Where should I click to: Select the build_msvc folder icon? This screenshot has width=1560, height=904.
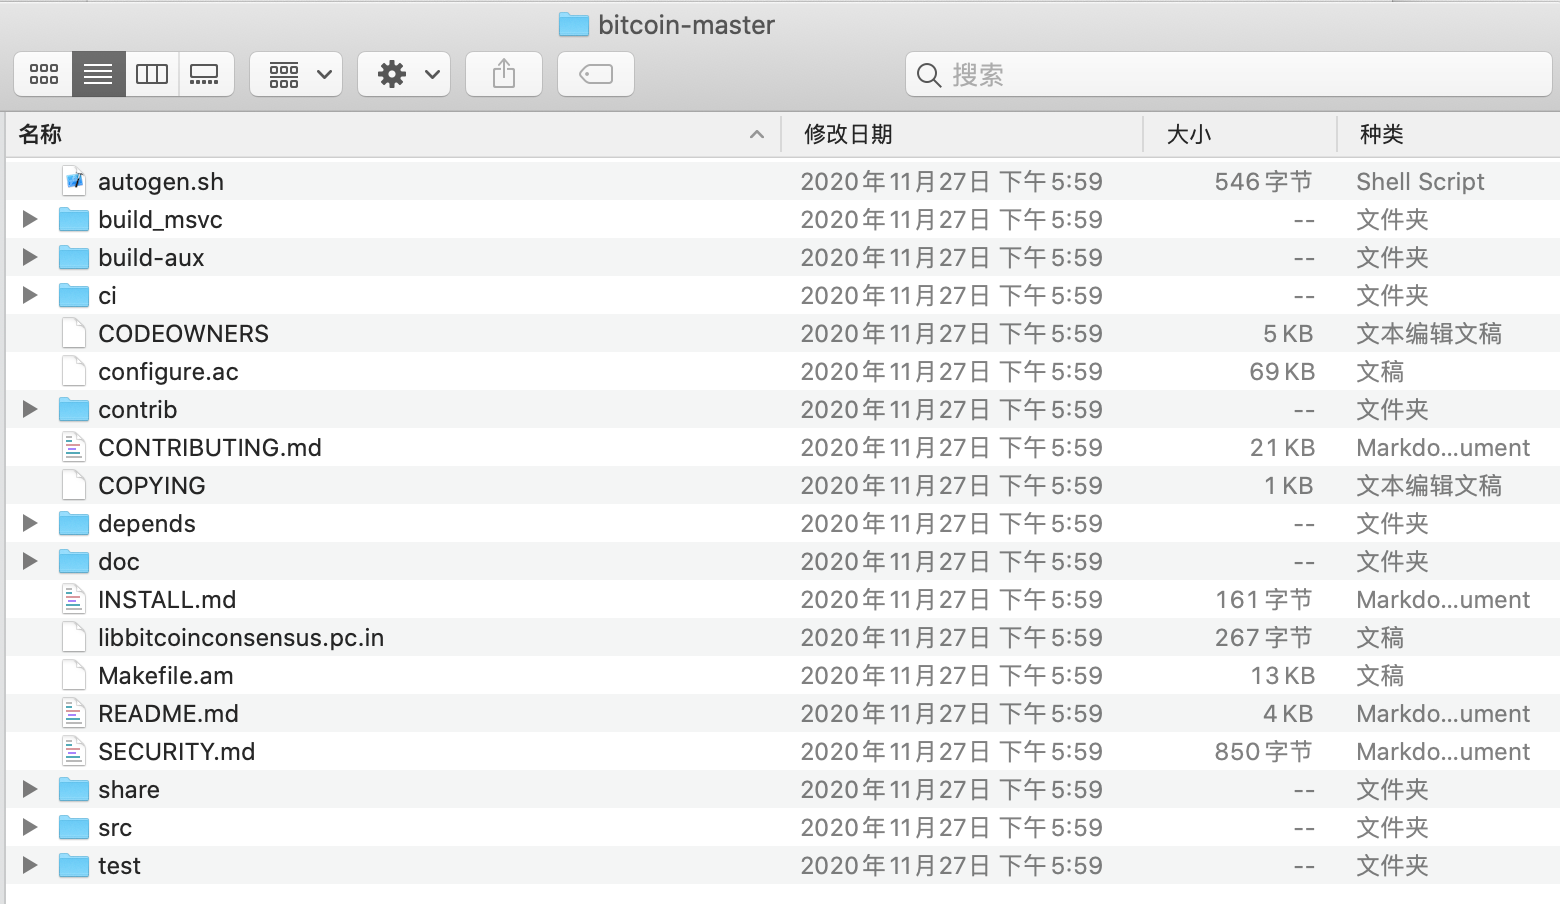[x=74, y=219]
